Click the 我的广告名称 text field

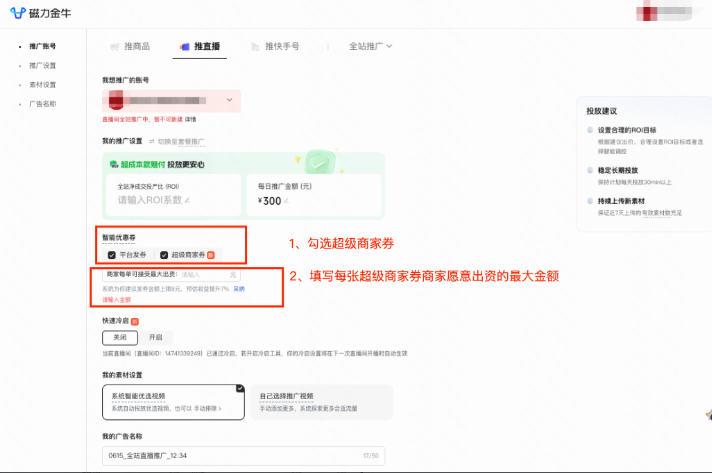click(243, 456)
